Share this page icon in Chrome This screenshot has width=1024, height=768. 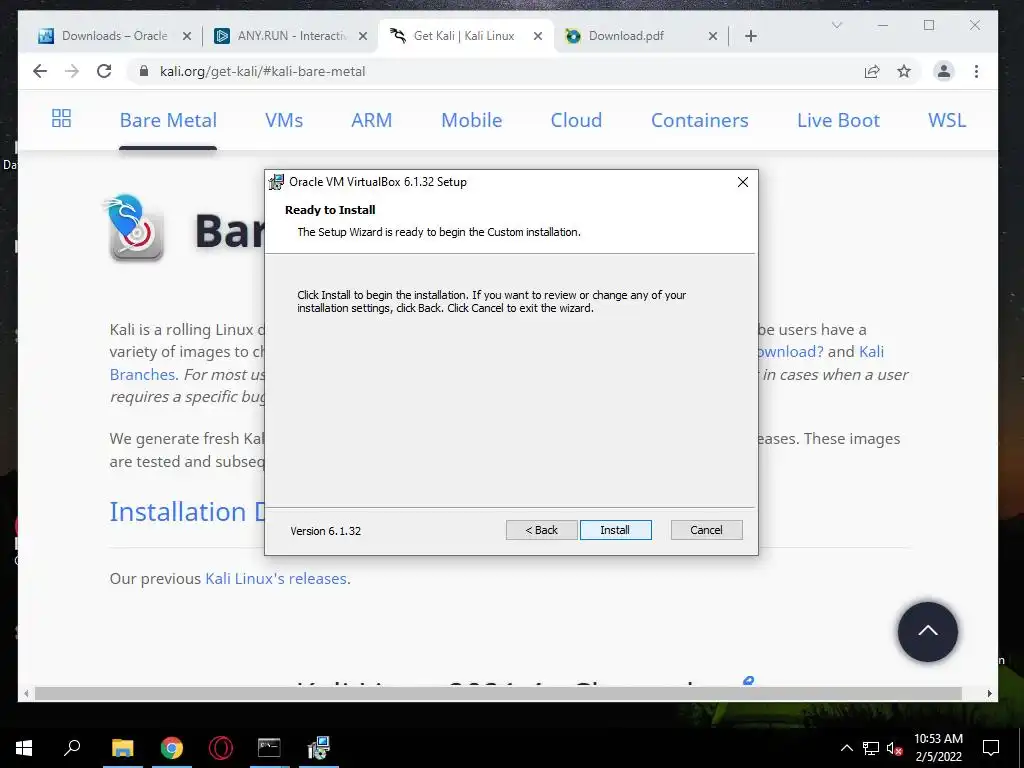click(x=872, y=71)
